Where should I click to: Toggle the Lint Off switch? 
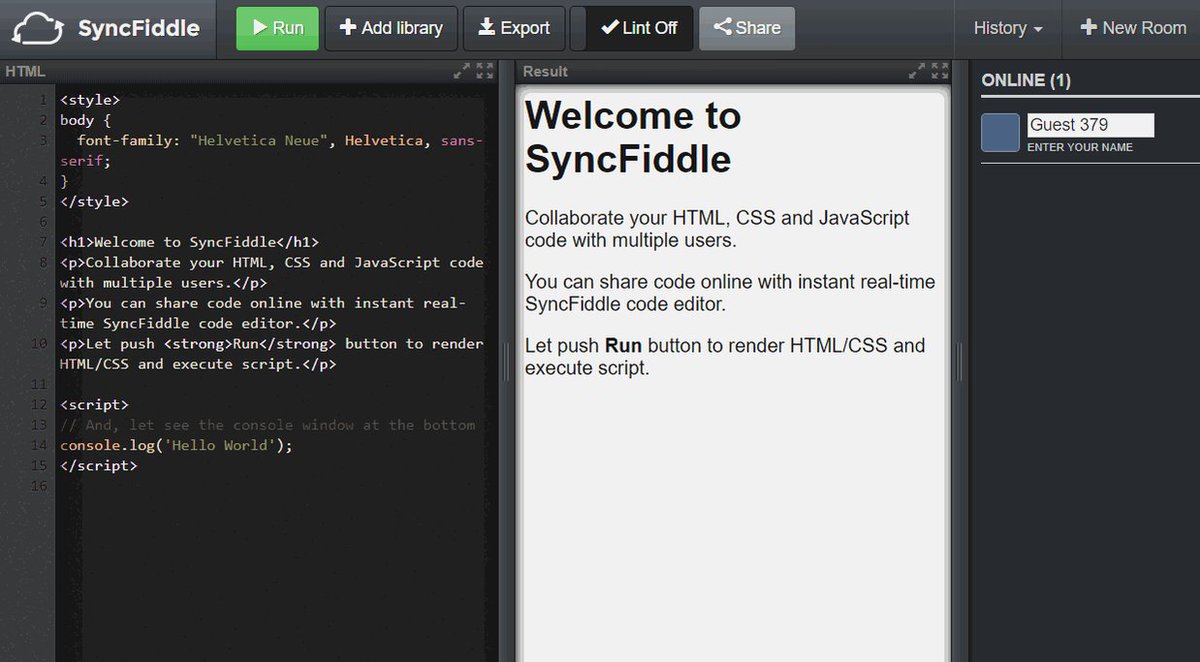point(632,28)
